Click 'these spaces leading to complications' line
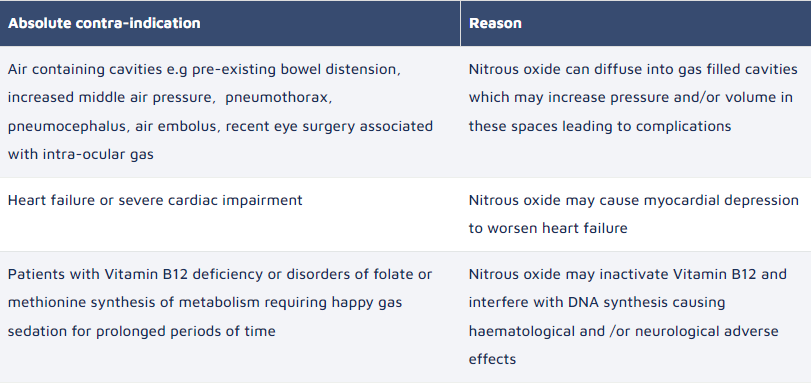This screenshot has height=383, width=811. (x=600, y=126)
